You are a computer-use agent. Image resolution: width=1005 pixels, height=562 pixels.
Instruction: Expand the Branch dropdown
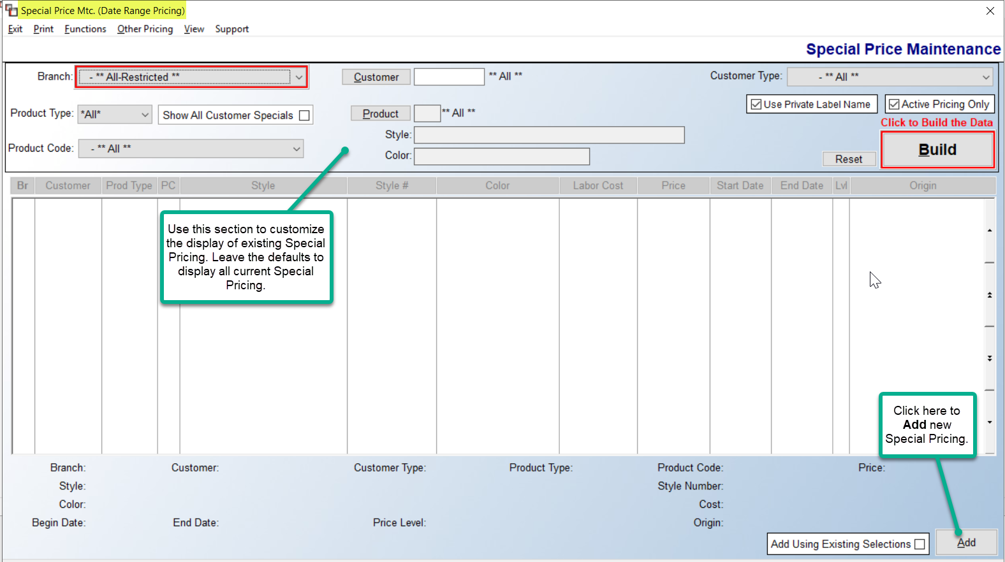click(299, 77)
